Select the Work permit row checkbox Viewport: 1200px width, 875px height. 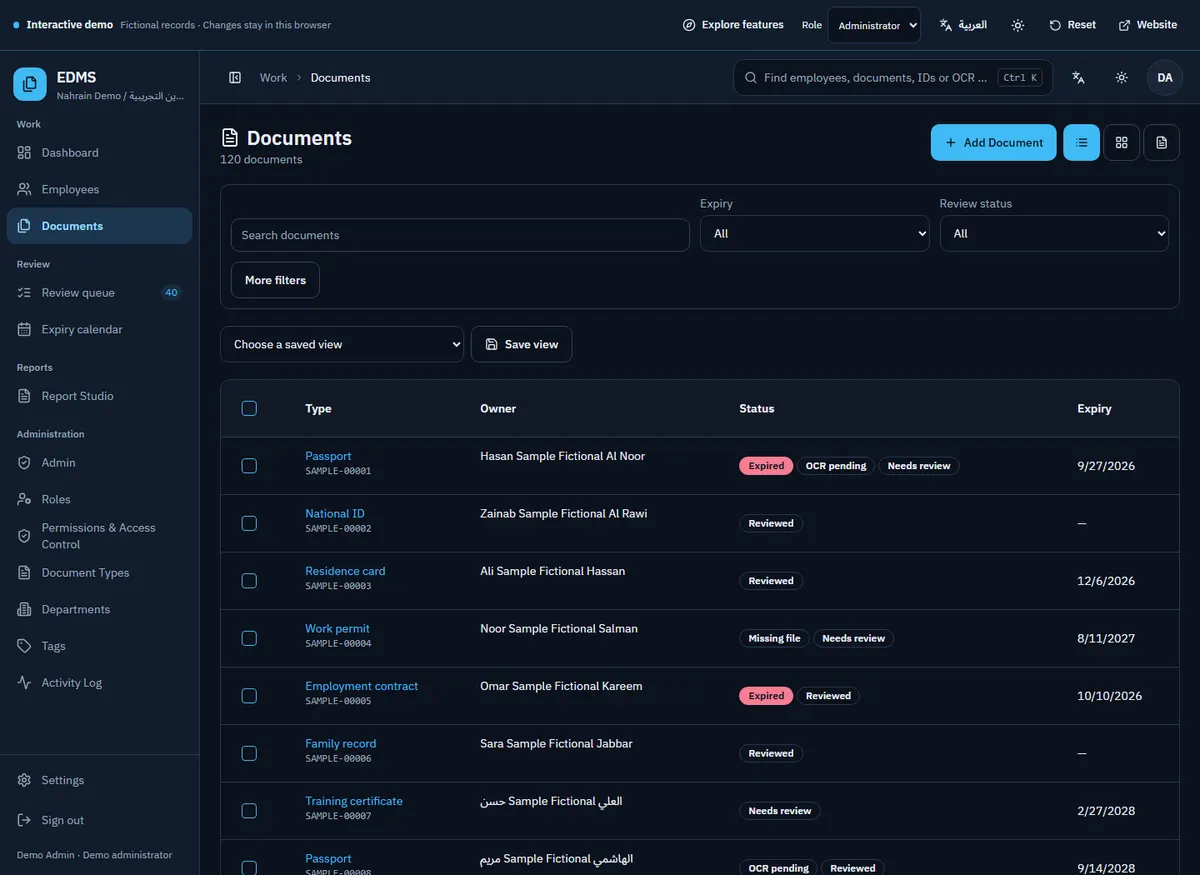tap(249, 638)
